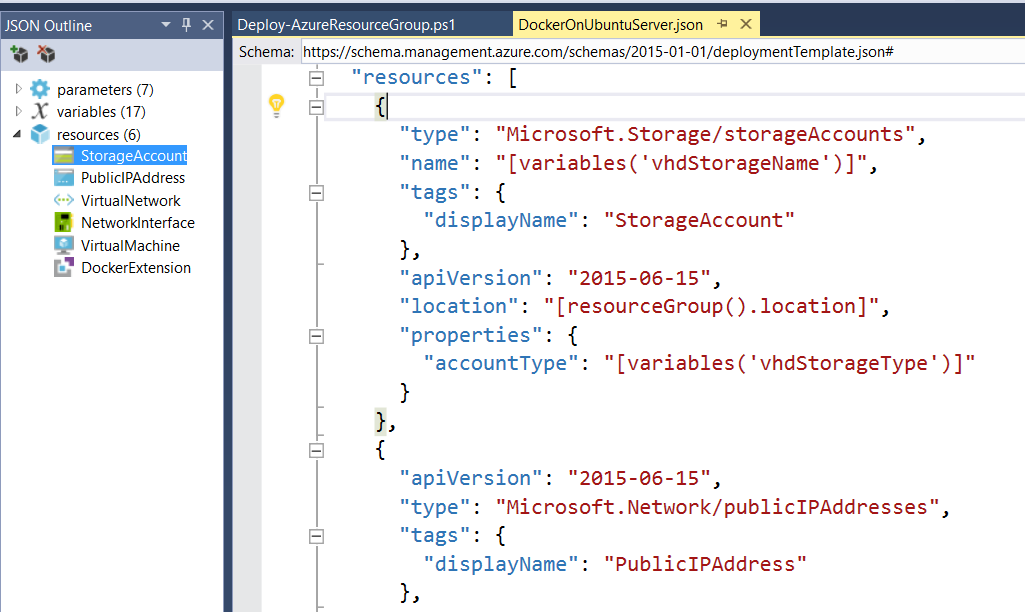Select the PublicIPAddress resource icon
Screen dimensions: 1025x612
tap(64, 178)
